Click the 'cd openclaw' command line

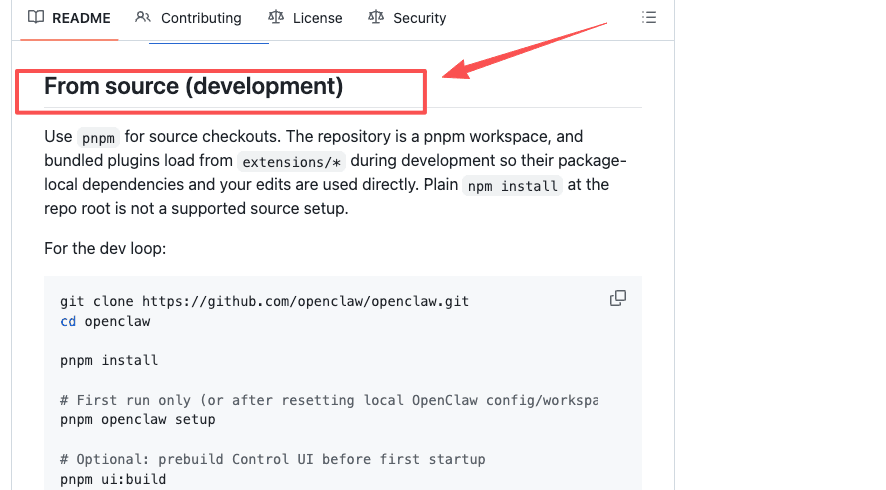click(105, 322)
